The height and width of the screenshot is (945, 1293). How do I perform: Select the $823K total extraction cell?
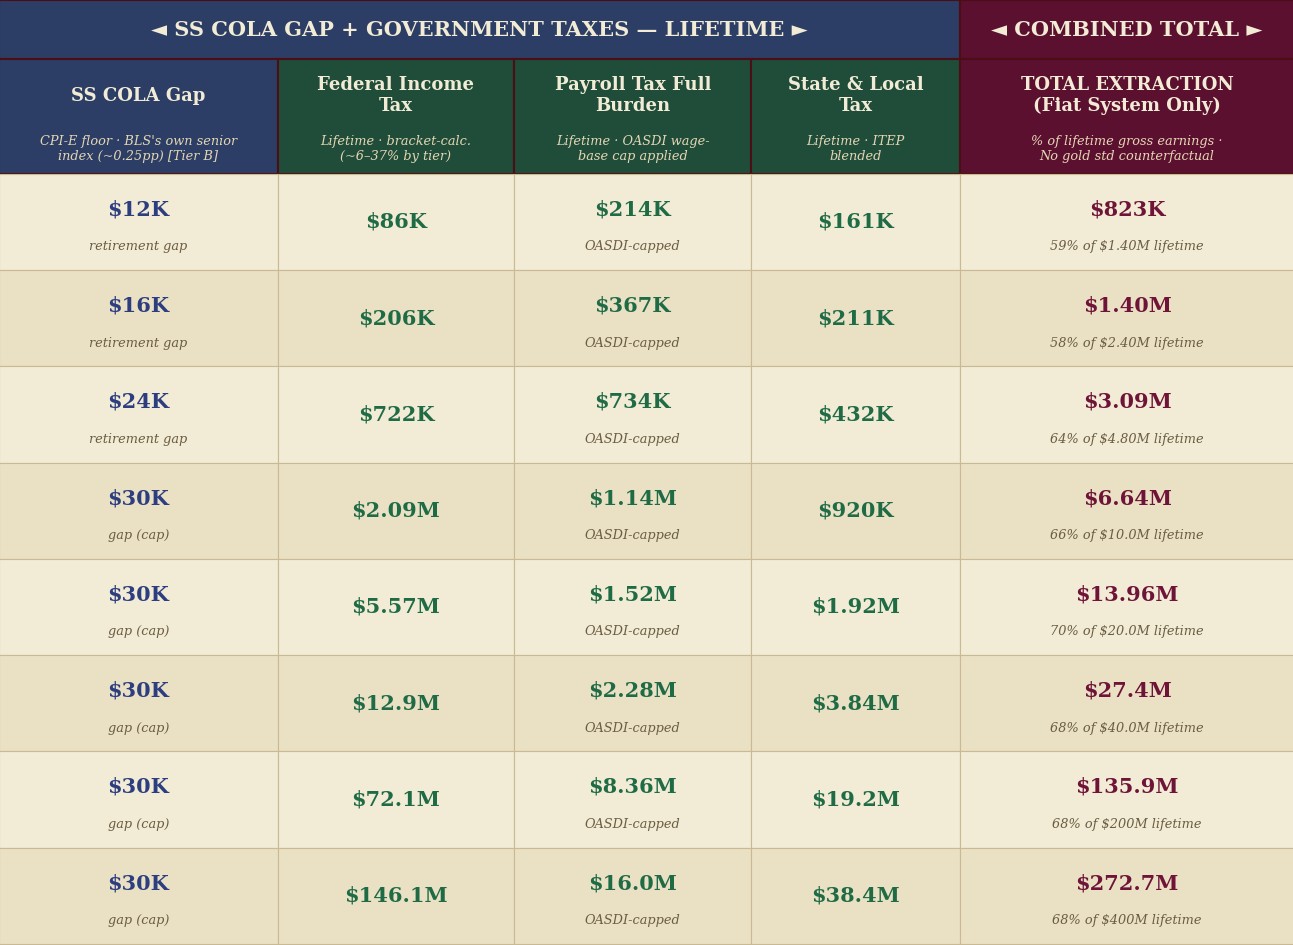pos(1127,222)
